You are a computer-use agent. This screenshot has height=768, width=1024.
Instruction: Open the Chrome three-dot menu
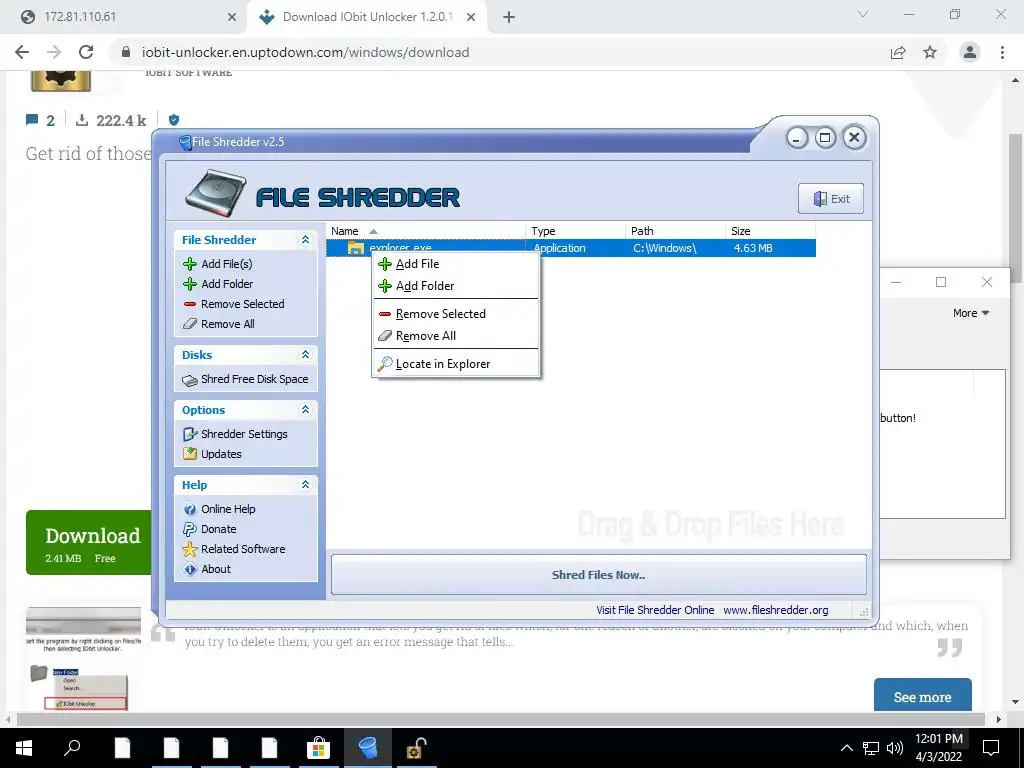coord(1002,52)
